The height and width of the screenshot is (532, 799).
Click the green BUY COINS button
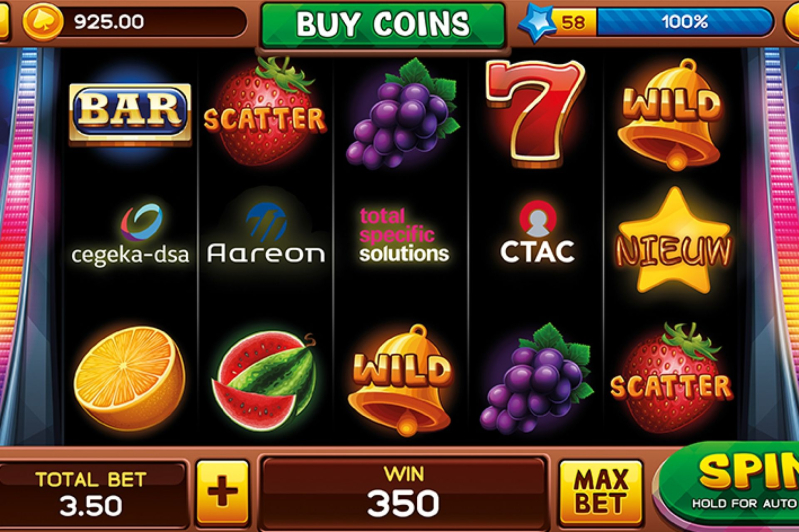tap(383, 24)
